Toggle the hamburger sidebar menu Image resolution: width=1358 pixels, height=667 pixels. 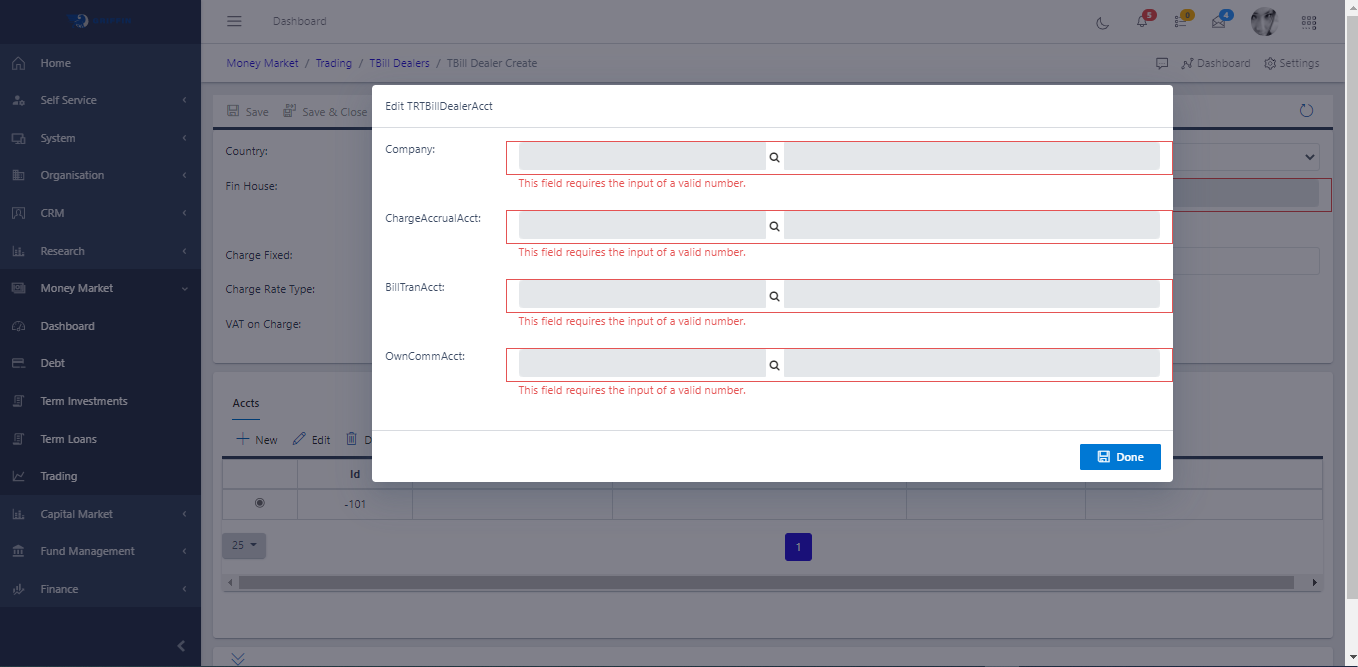(234, 21)
